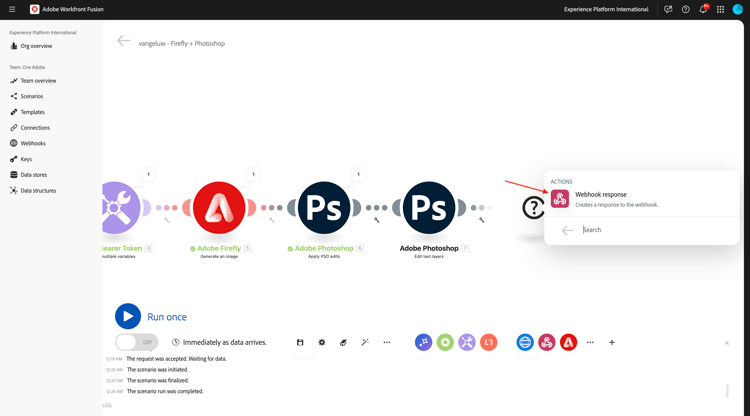Open the orange Text parser brackets icon
This screenshot has height=416, width=750.
[488, 342]
